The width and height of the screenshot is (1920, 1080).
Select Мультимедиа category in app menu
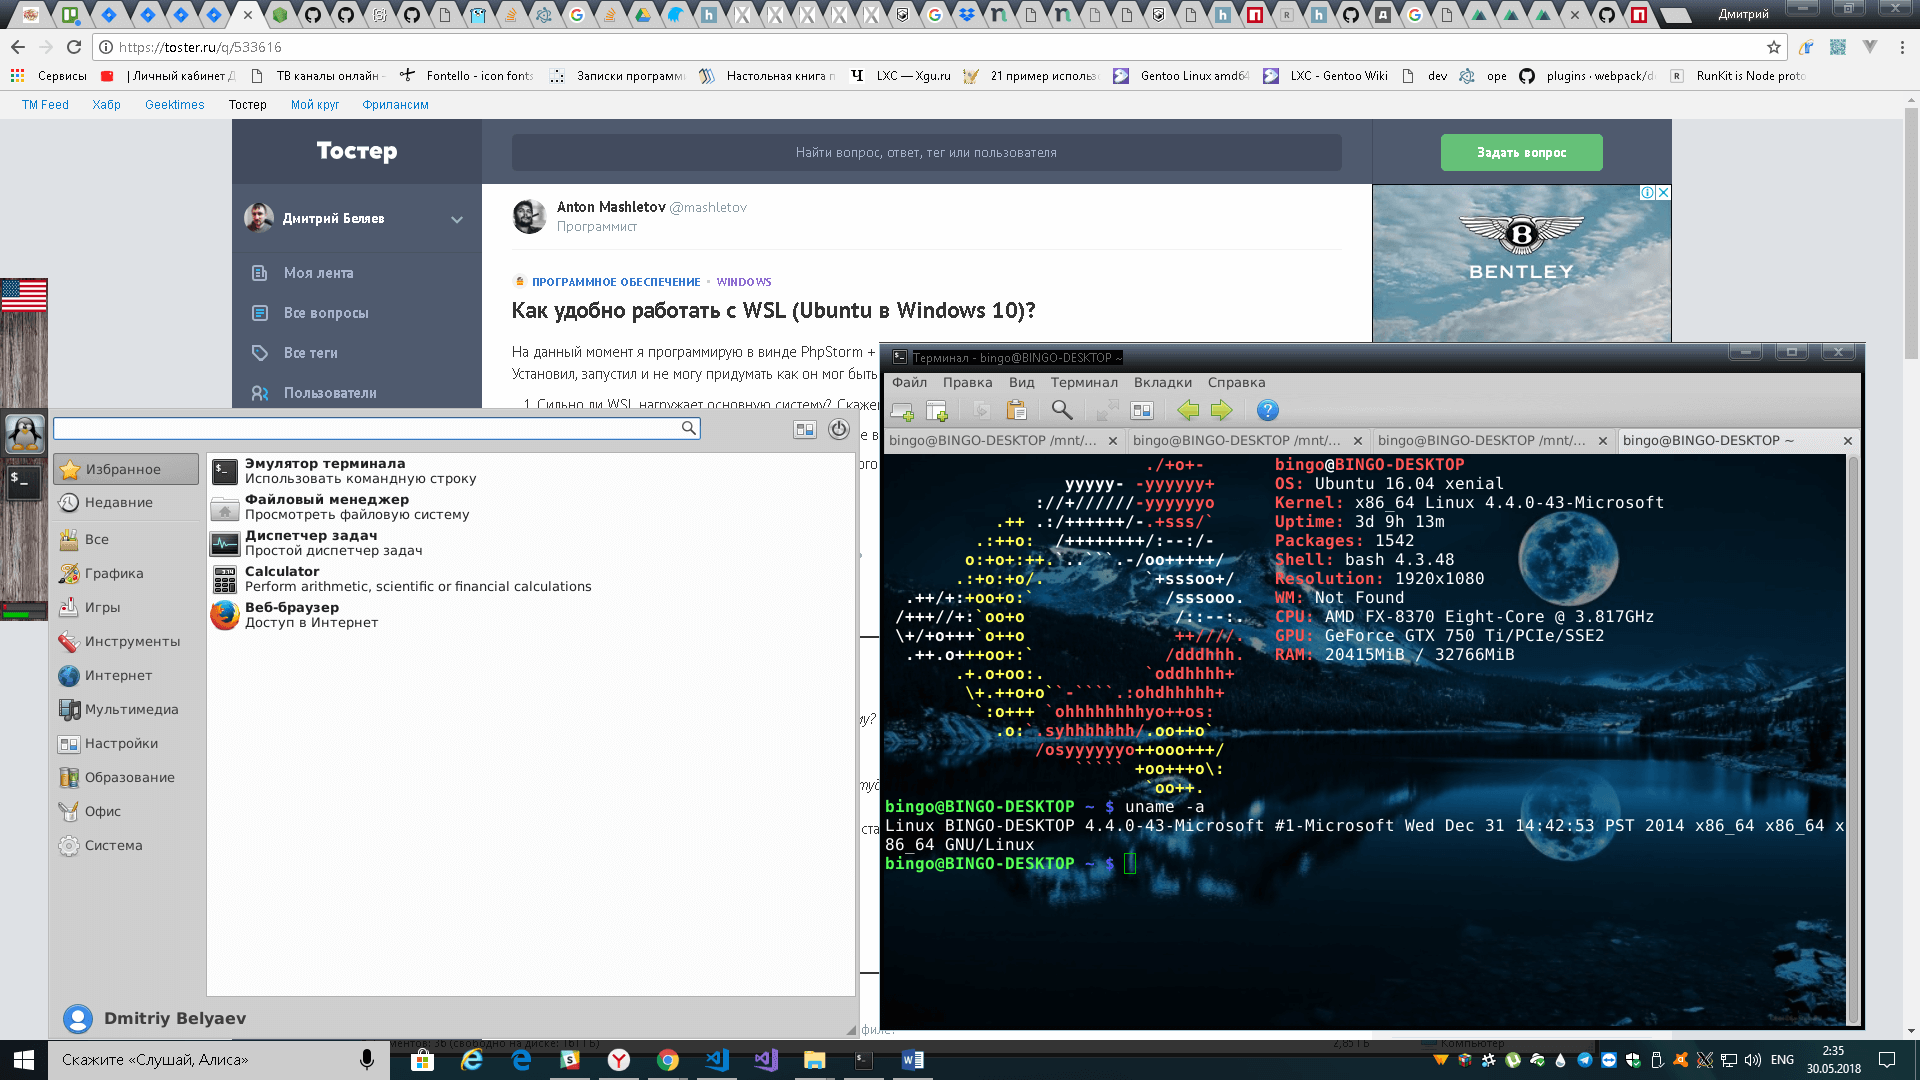tap(127, 709)
